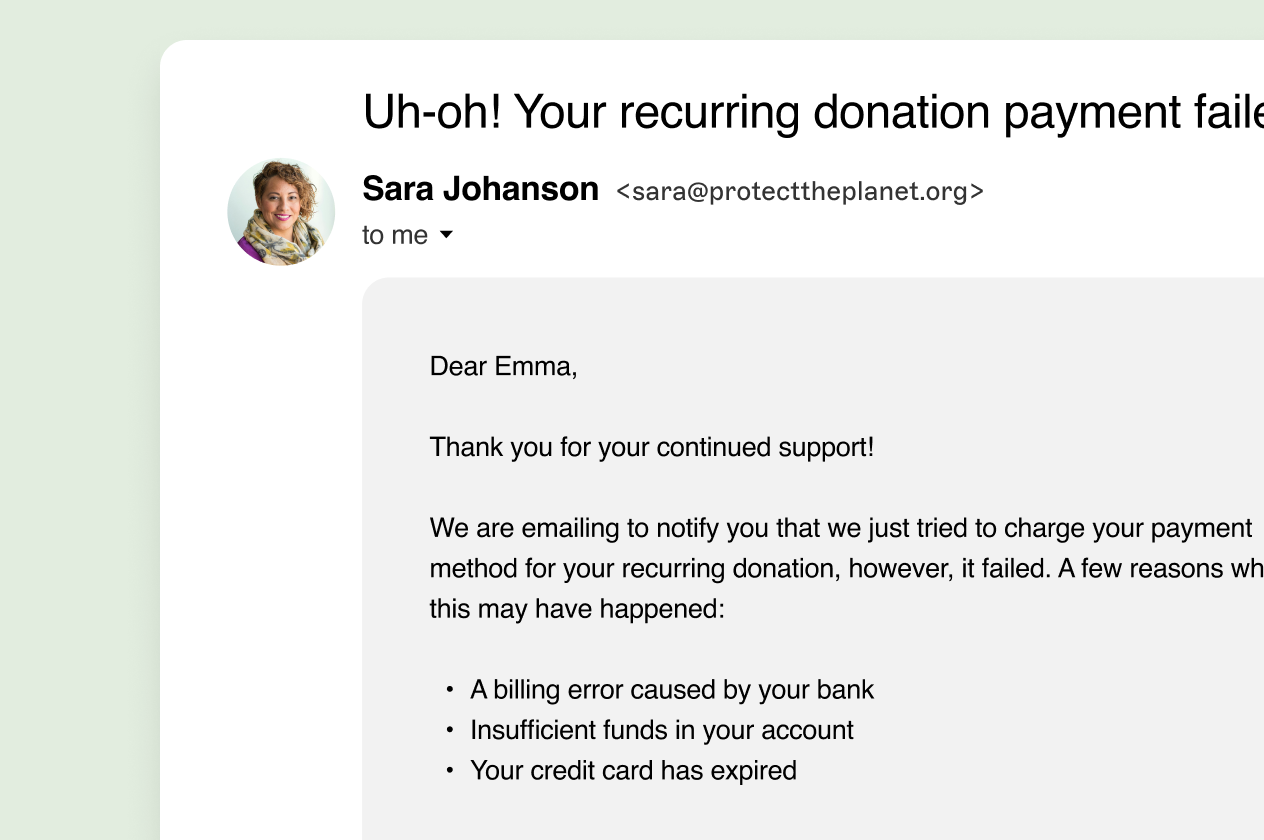The image size is (1264, 840).
Task: Click the "Thank you for your continued support!" line
Action: click(651, 447)
